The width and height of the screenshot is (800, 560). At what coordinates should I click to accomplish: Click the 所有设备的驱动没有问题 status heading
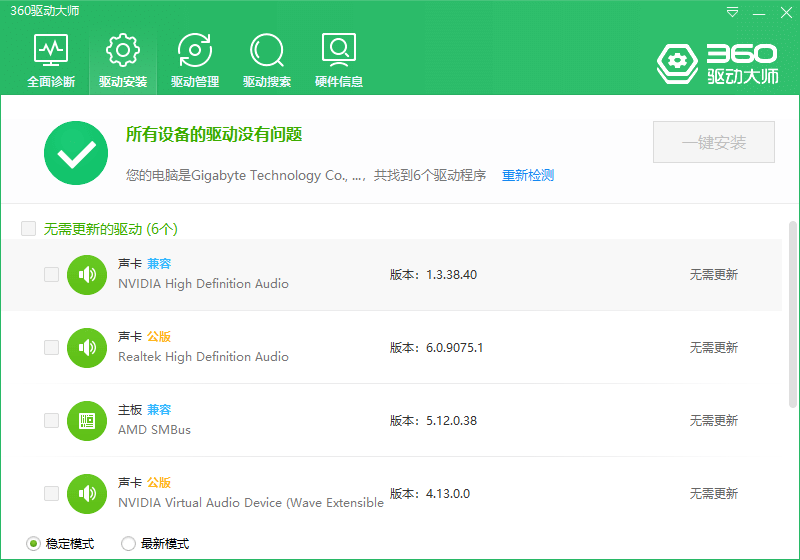214,135
